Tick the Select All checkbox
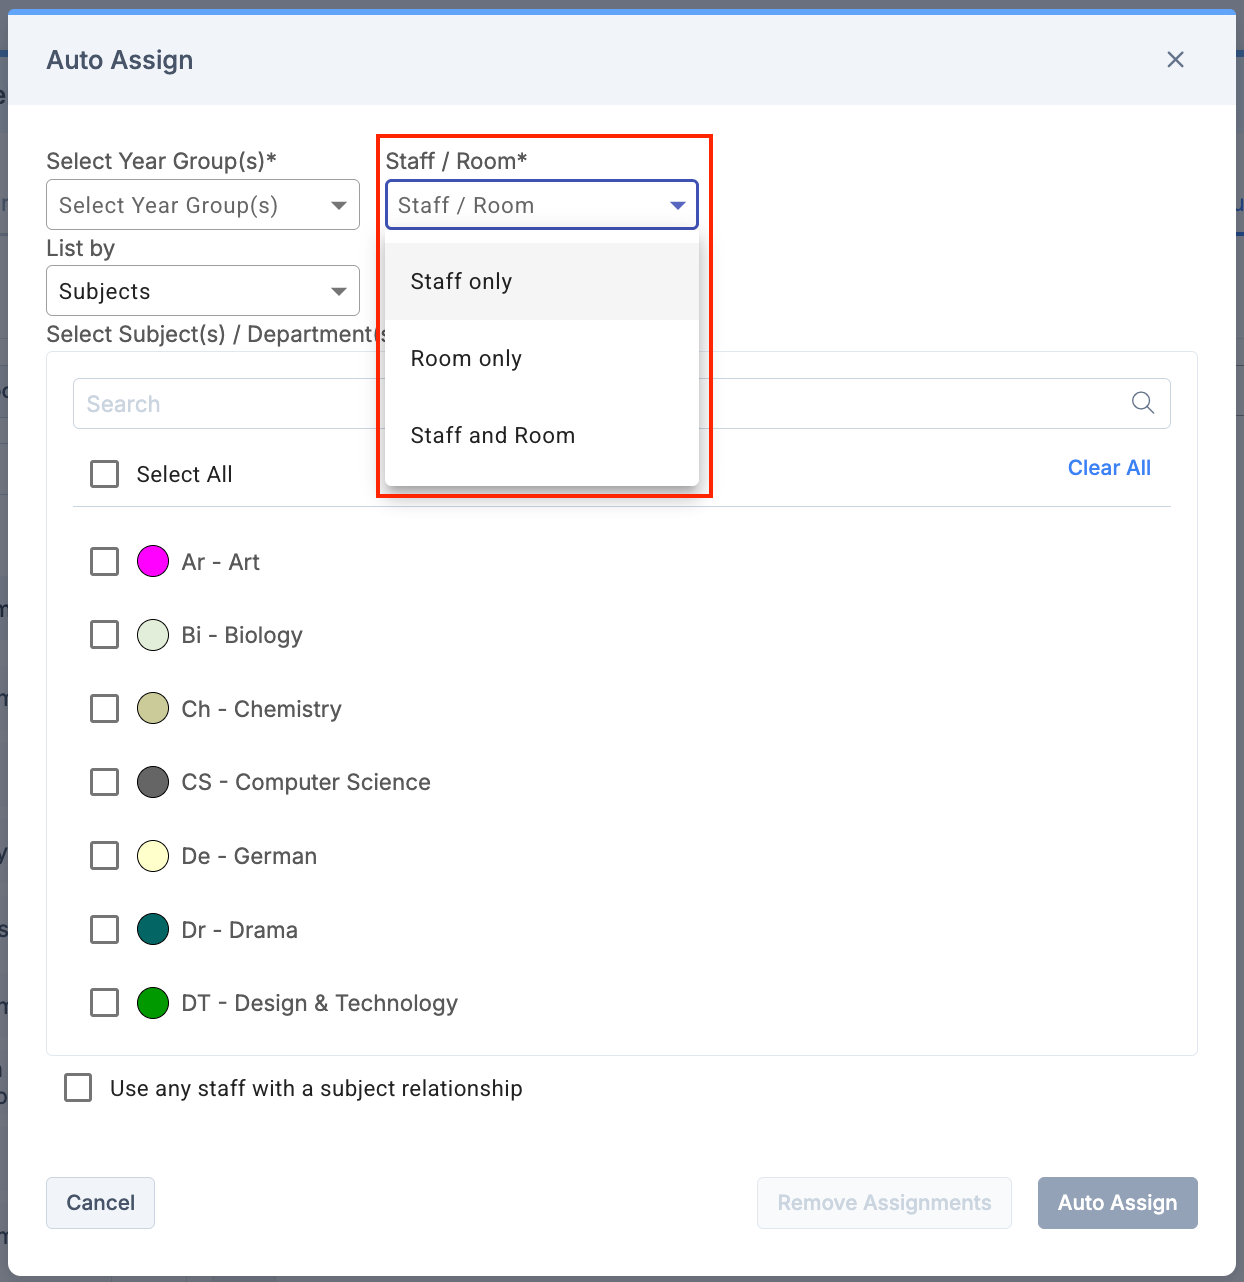This screenshot has width=1244, height=1282. point(105,474)
